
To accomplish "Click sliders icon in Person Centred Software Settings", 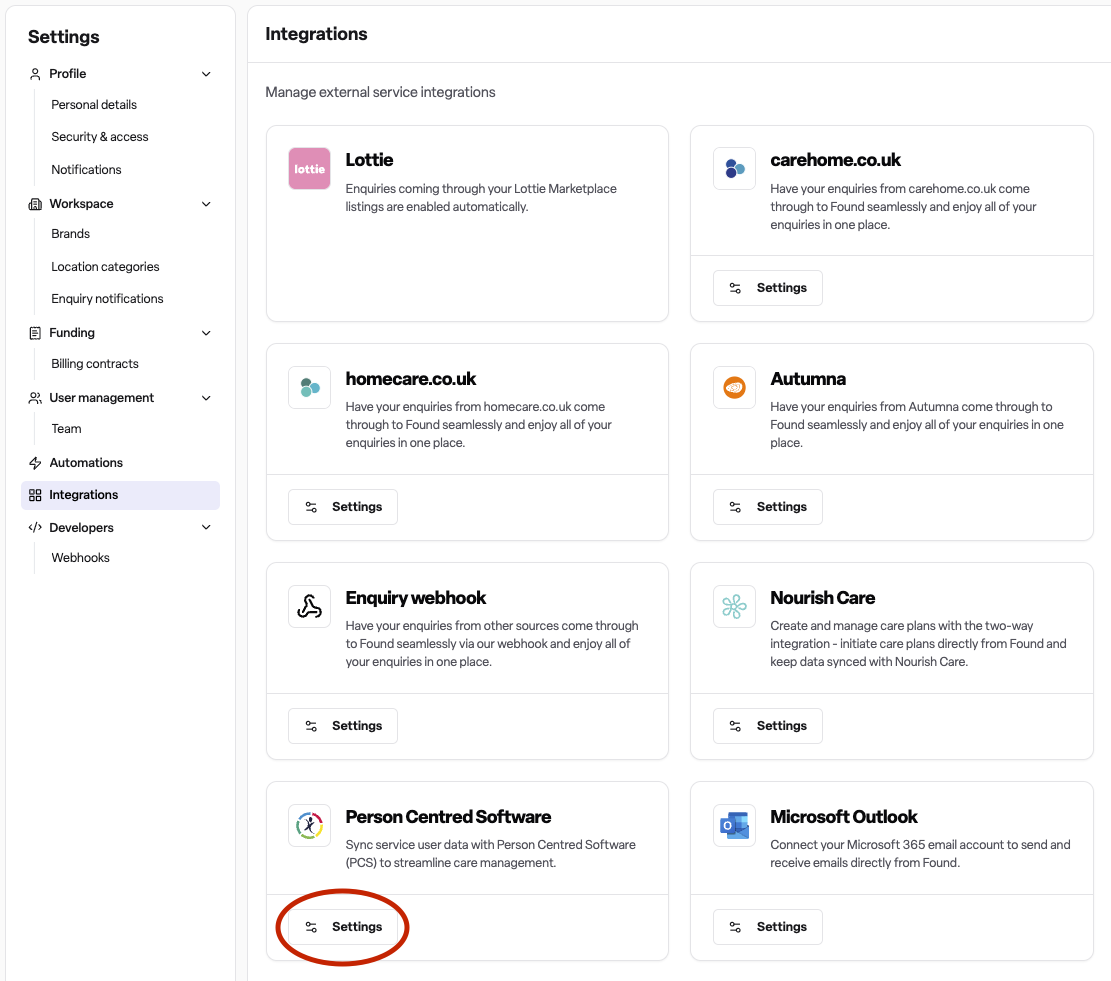I will tap(311, 927).
